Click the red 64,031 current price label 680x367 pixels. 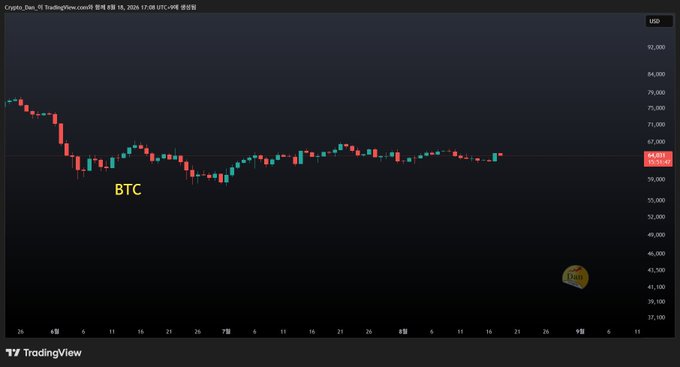[658, 158]
